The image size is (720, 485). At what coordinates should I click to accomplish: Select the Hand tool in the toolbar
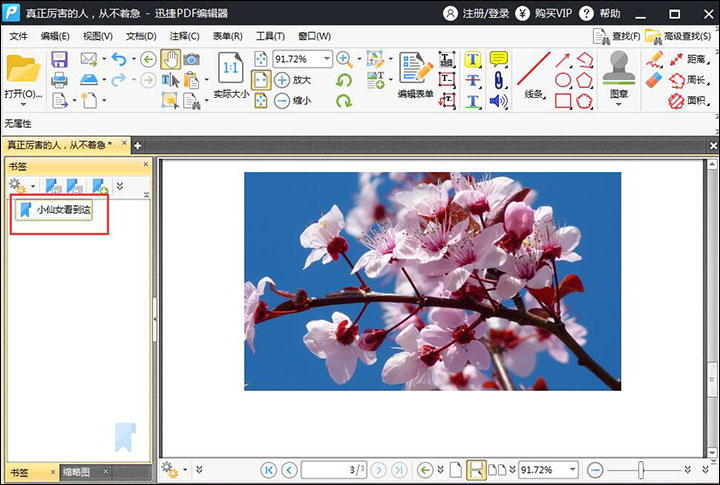(x=170, y=60)
